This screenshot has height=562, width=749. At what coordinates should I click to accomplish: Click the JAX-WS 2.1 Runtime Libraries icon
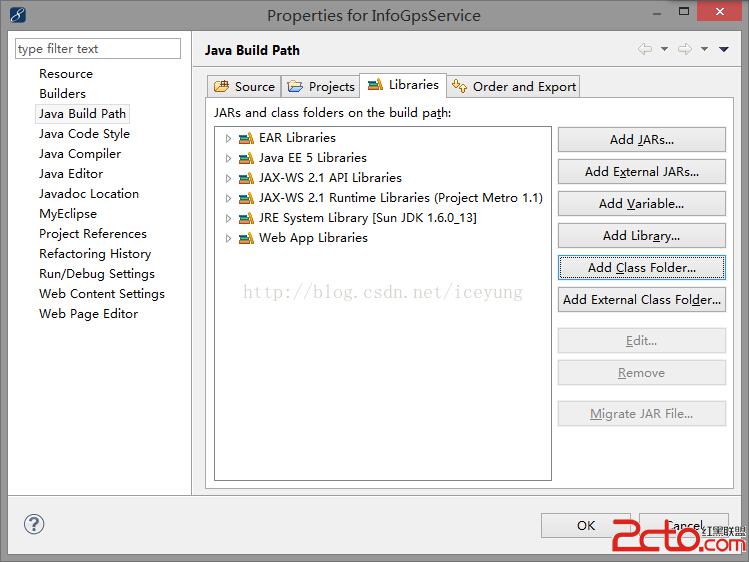pos(246,199)
